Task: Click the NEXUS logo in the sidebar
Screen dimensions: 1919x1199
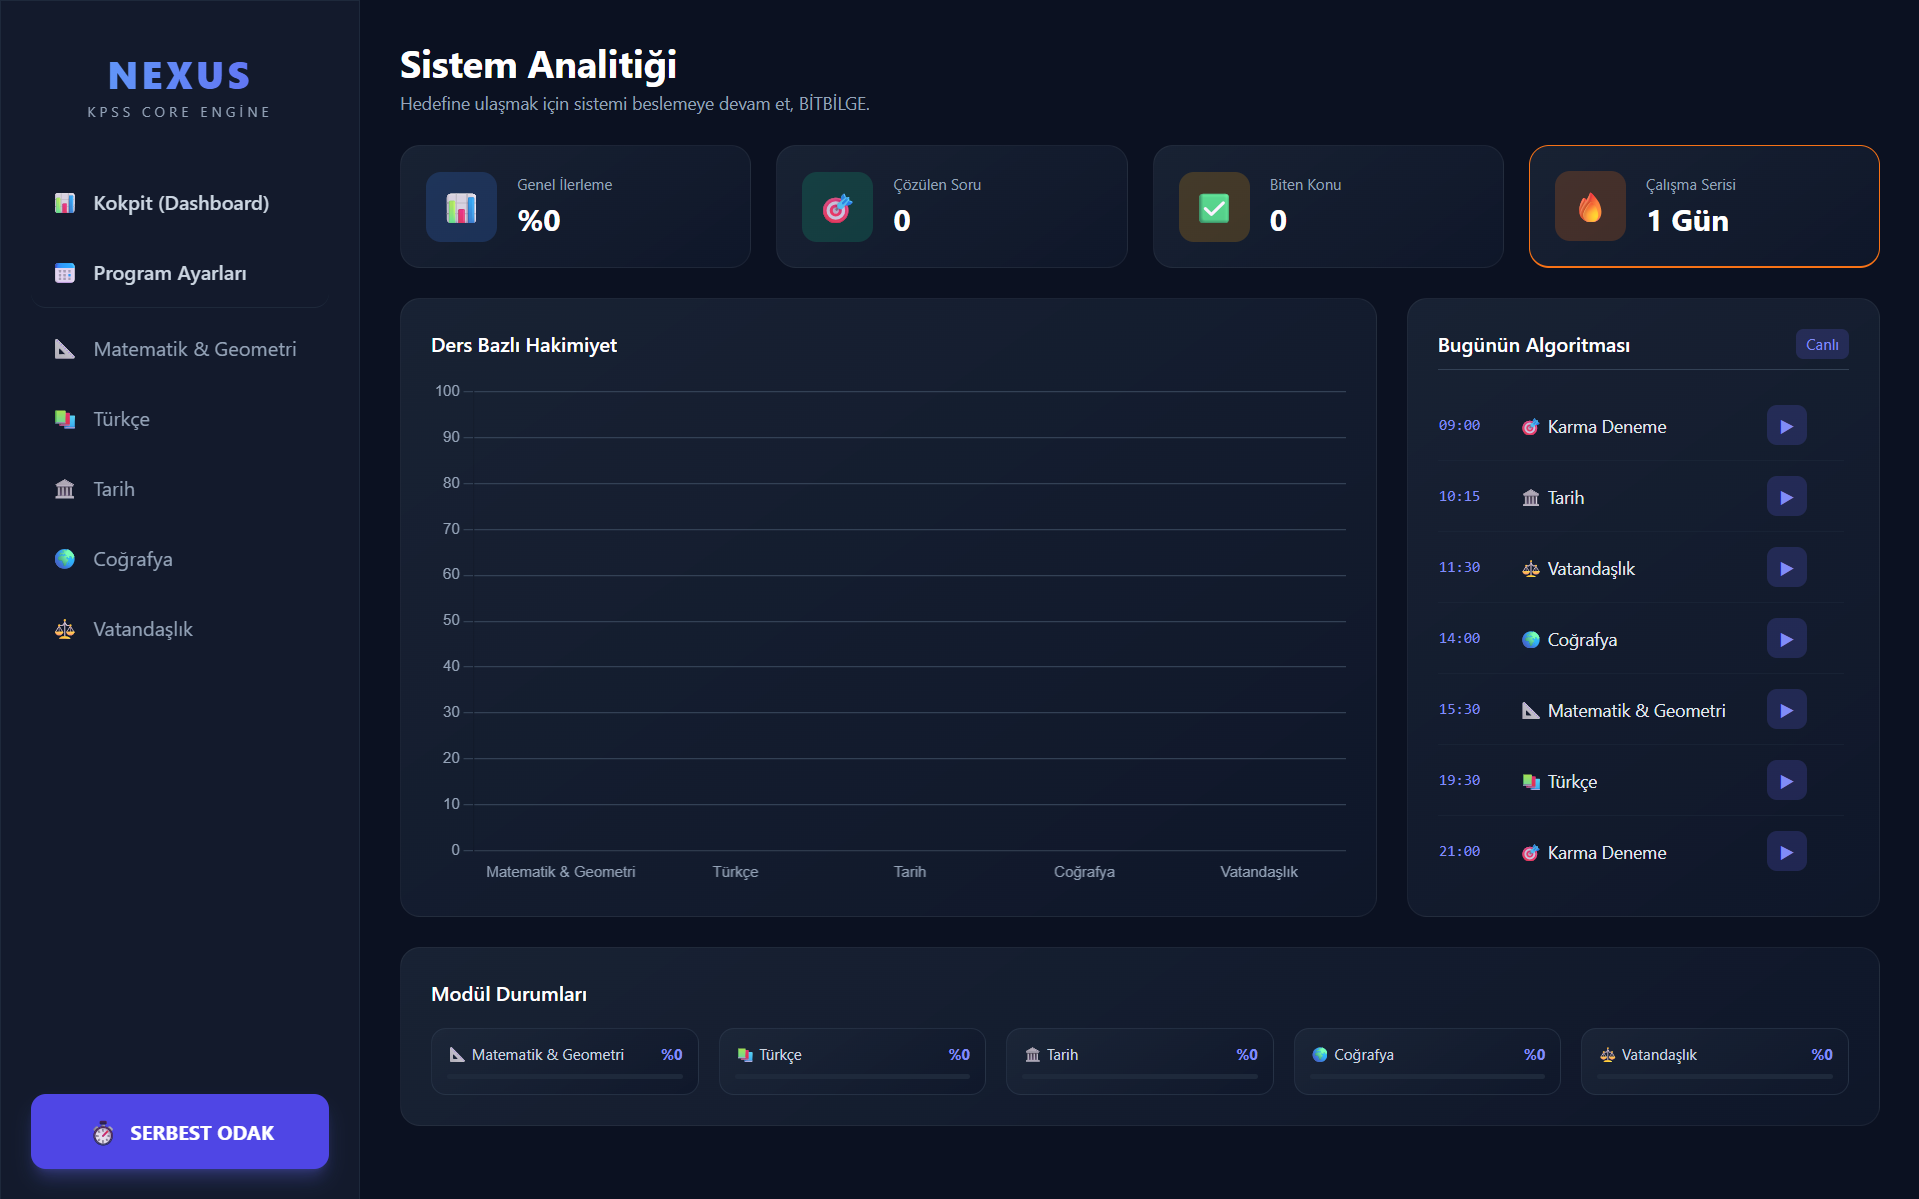Action: point(180,76)
